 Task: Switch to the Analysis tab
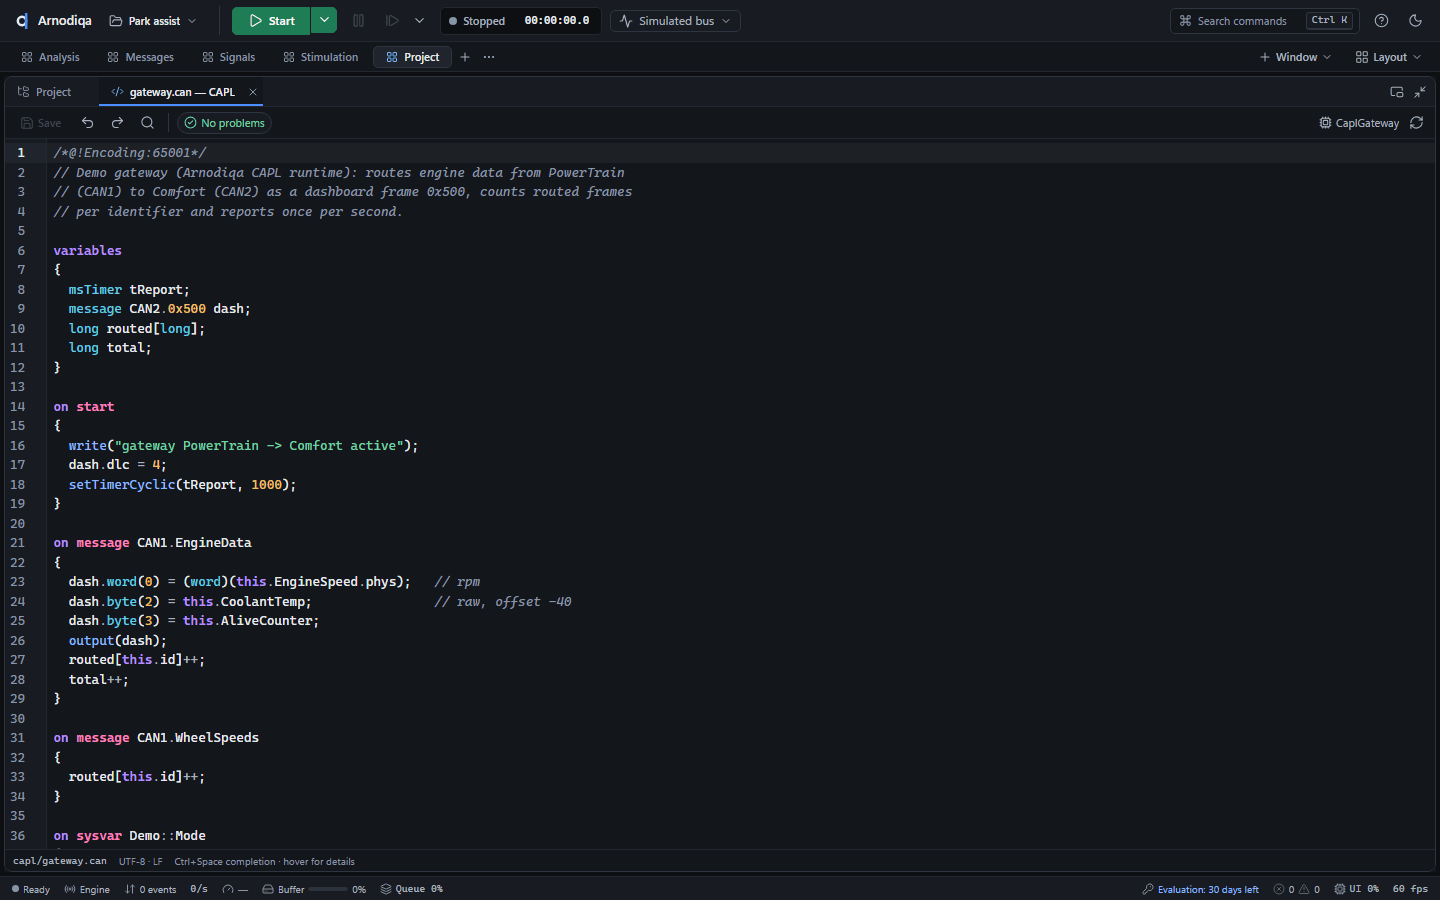click(50, 57)
